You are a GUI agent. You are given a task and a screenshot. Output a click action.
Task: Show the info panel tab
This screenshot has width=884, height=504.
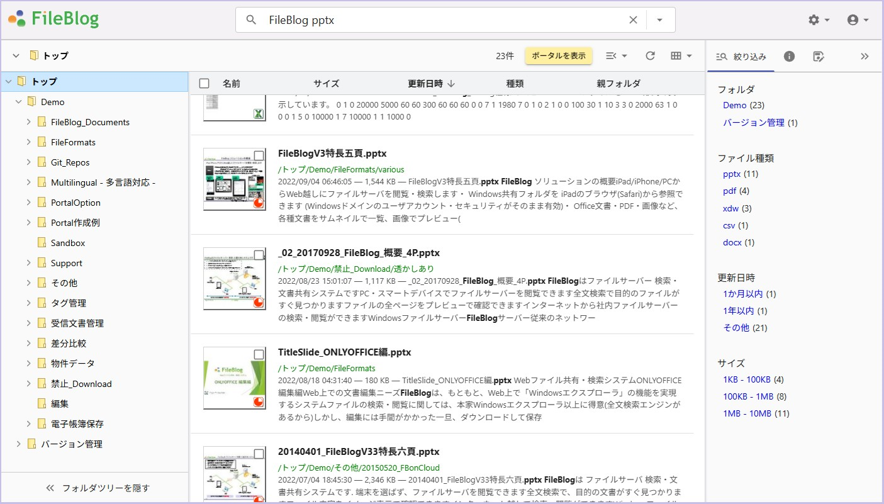tap(789, 56)
